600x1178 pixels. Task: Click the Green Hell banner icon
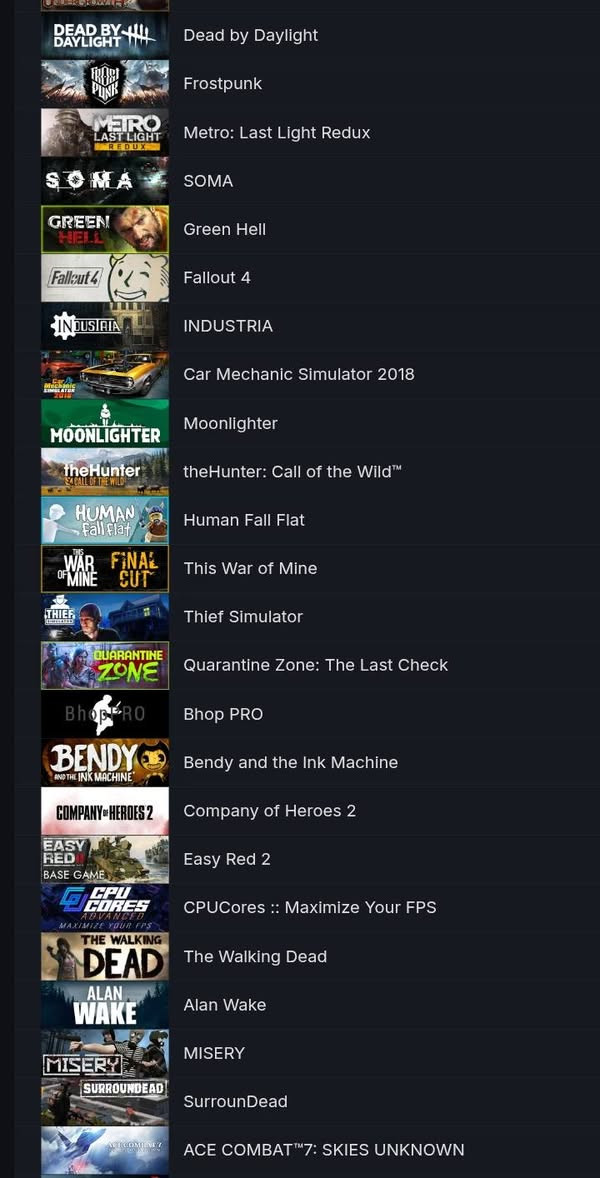104,229
